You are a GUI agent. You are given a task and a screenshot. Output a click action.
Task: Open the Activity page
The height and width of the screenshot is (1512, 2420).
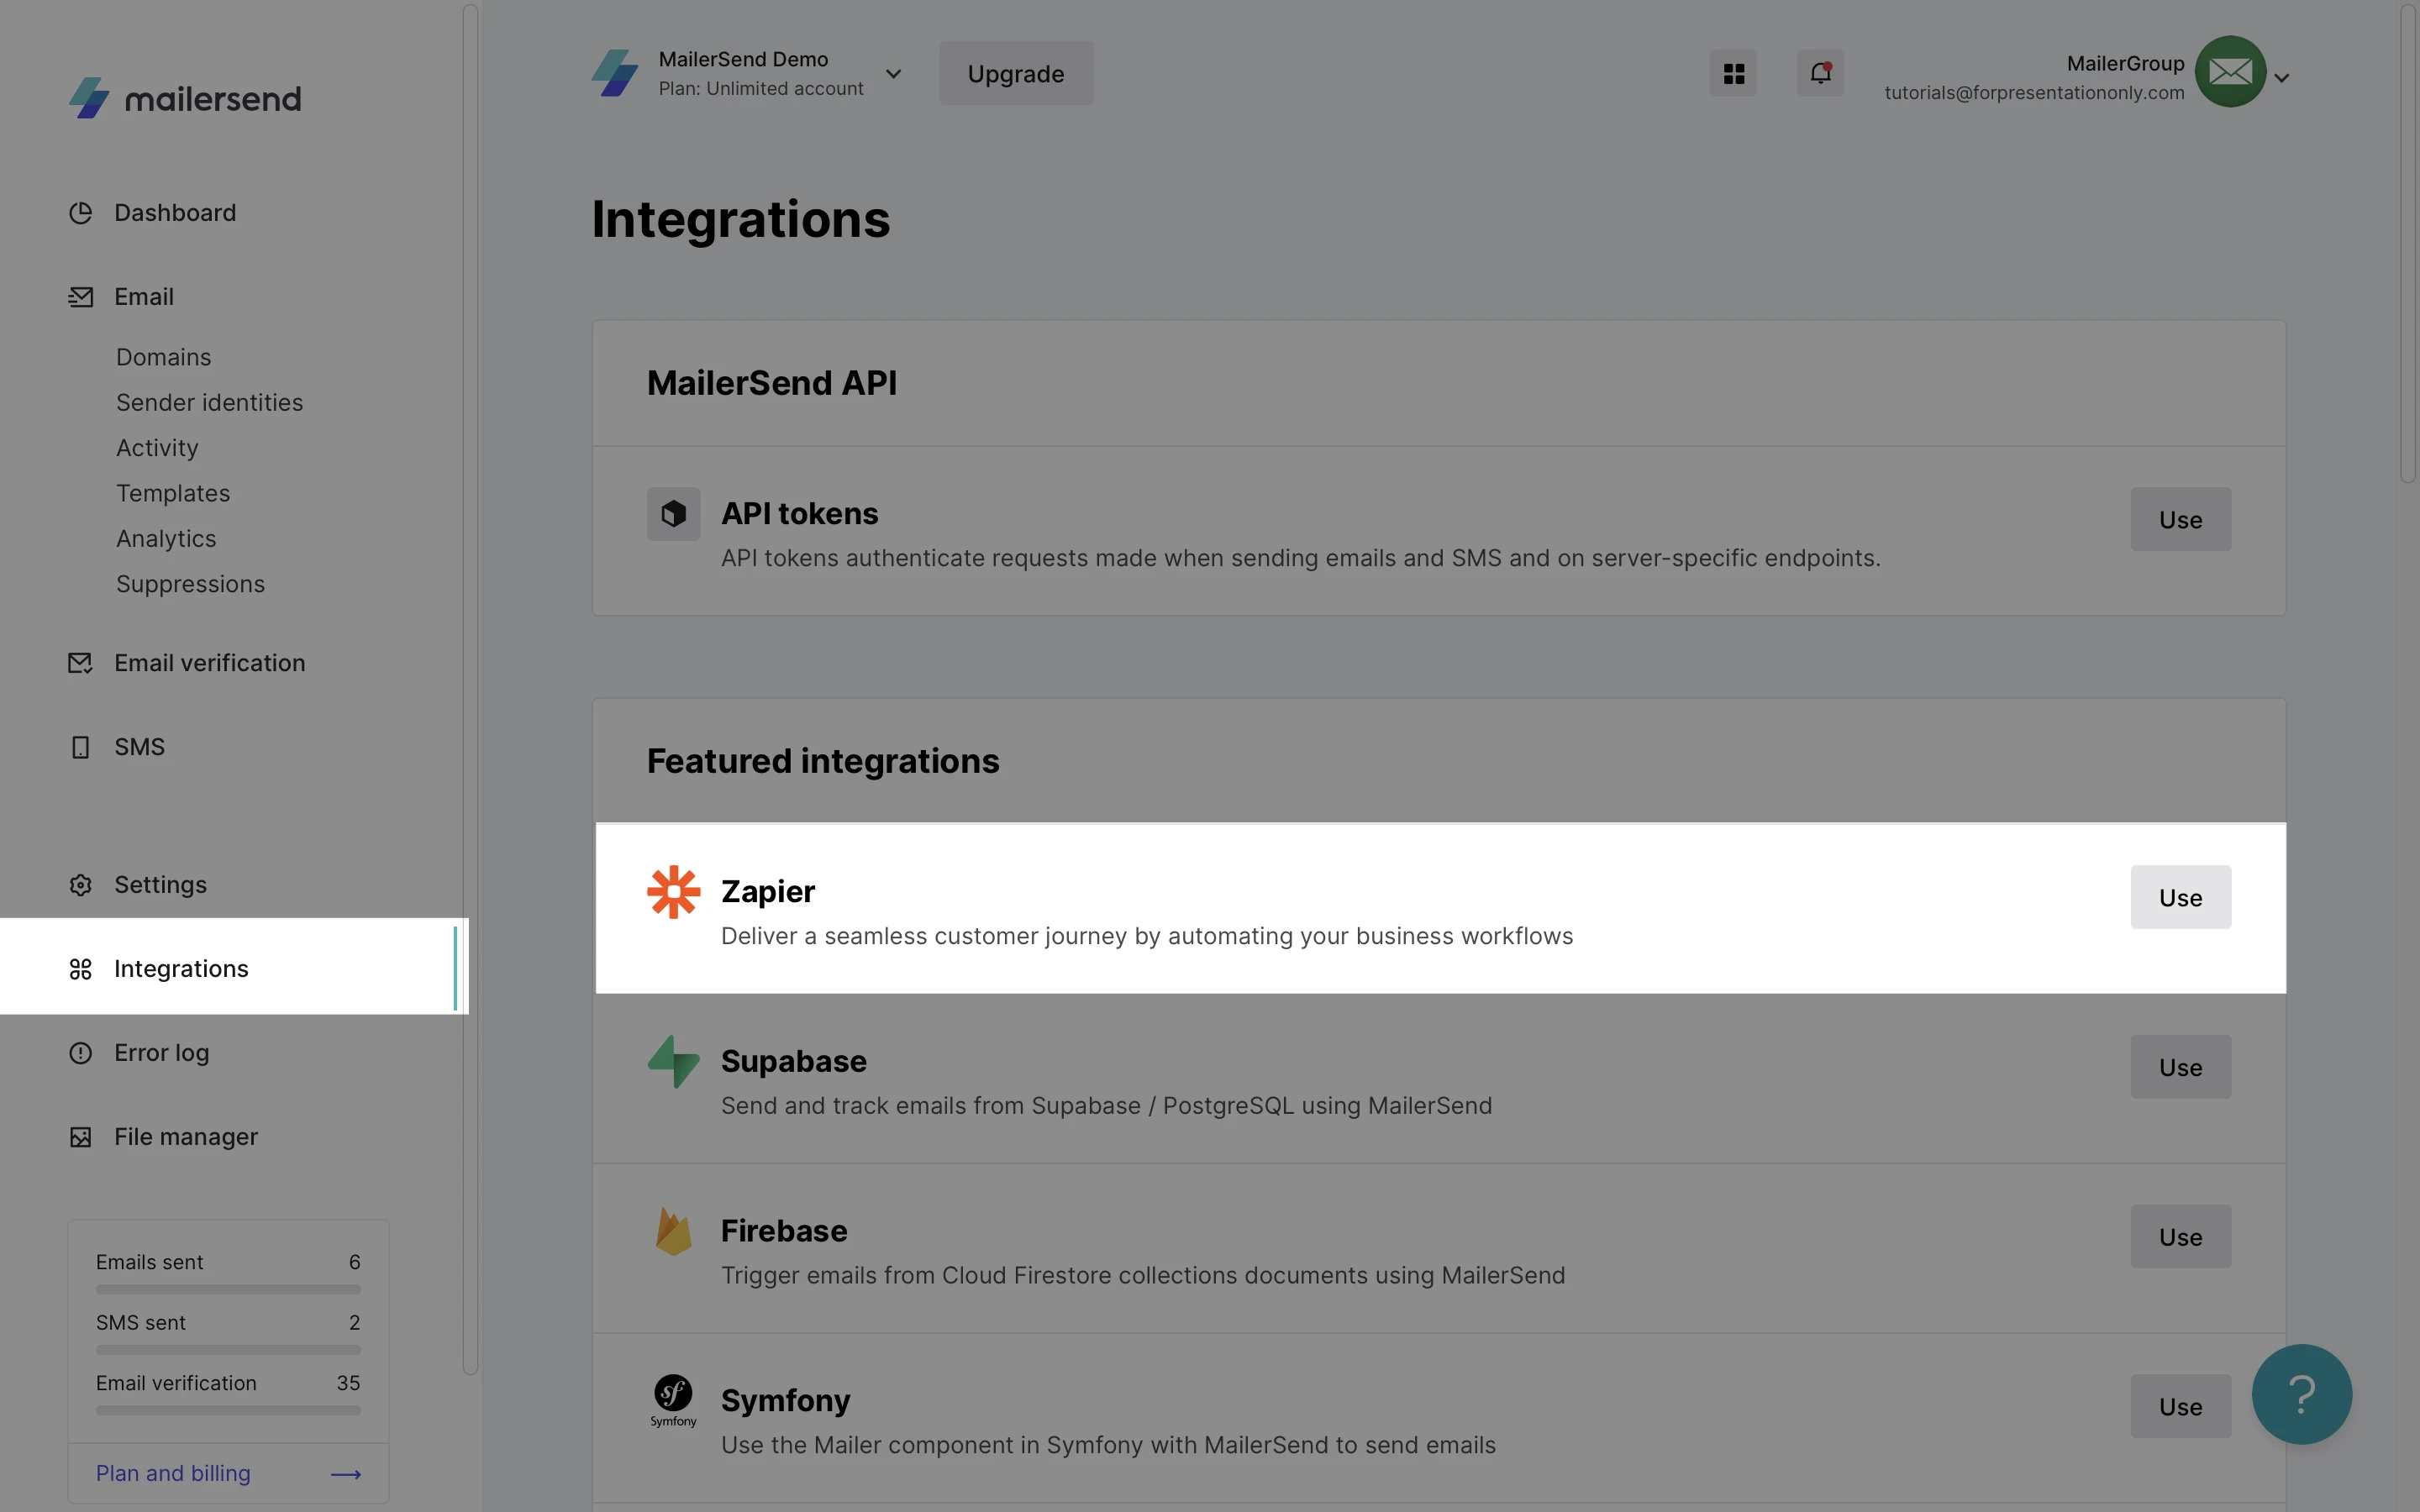(157, 448)
